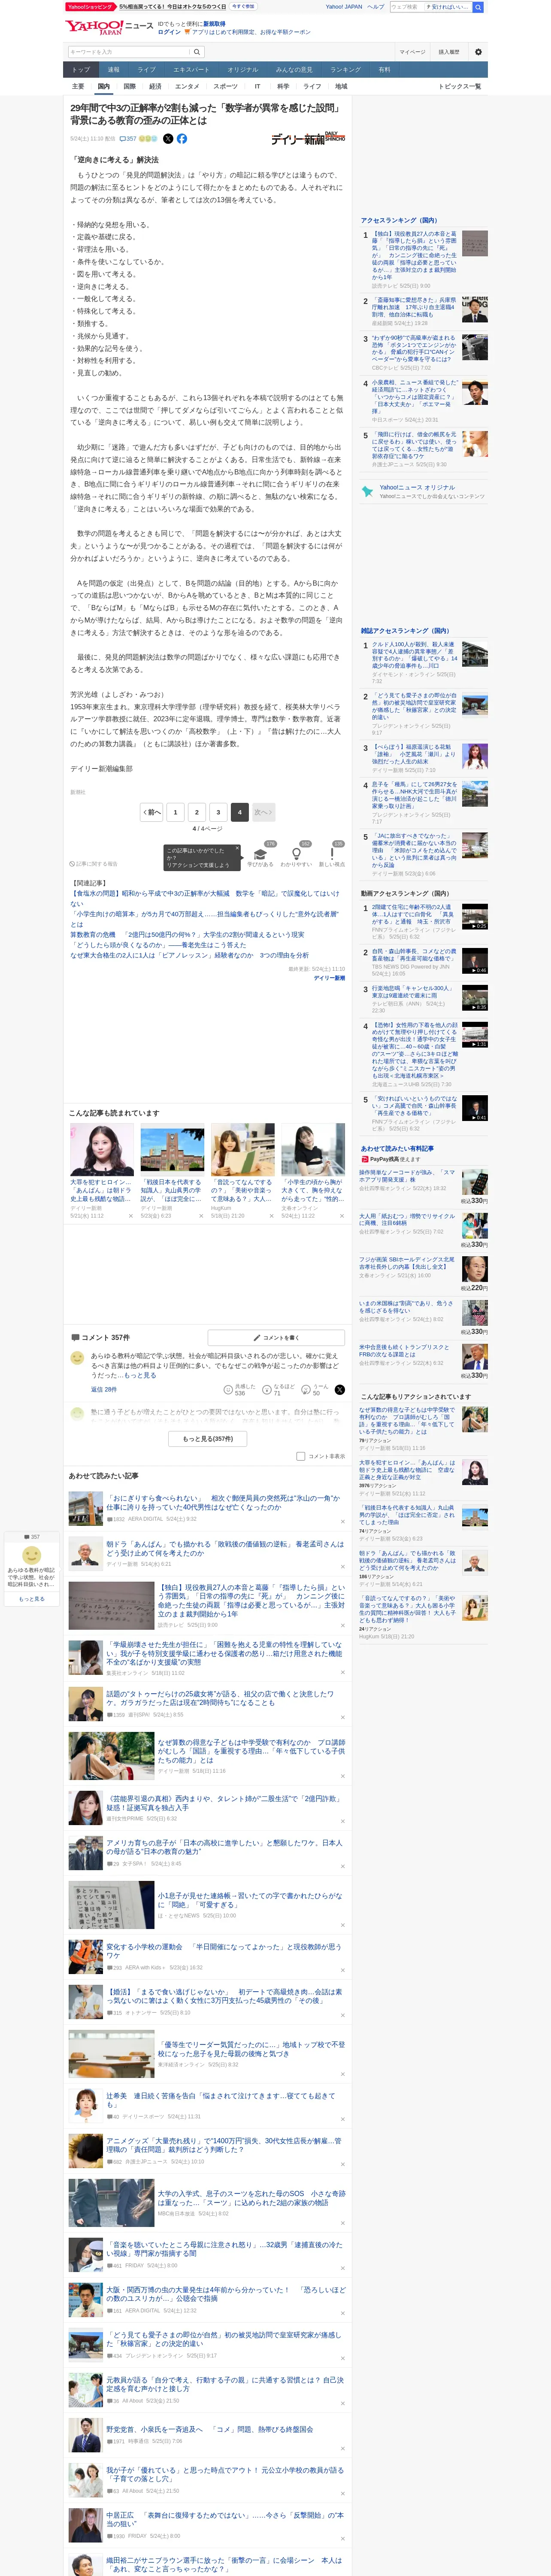Open 購入履歴 link
Screen dimensions: 551x2576
tap(449, 52)
